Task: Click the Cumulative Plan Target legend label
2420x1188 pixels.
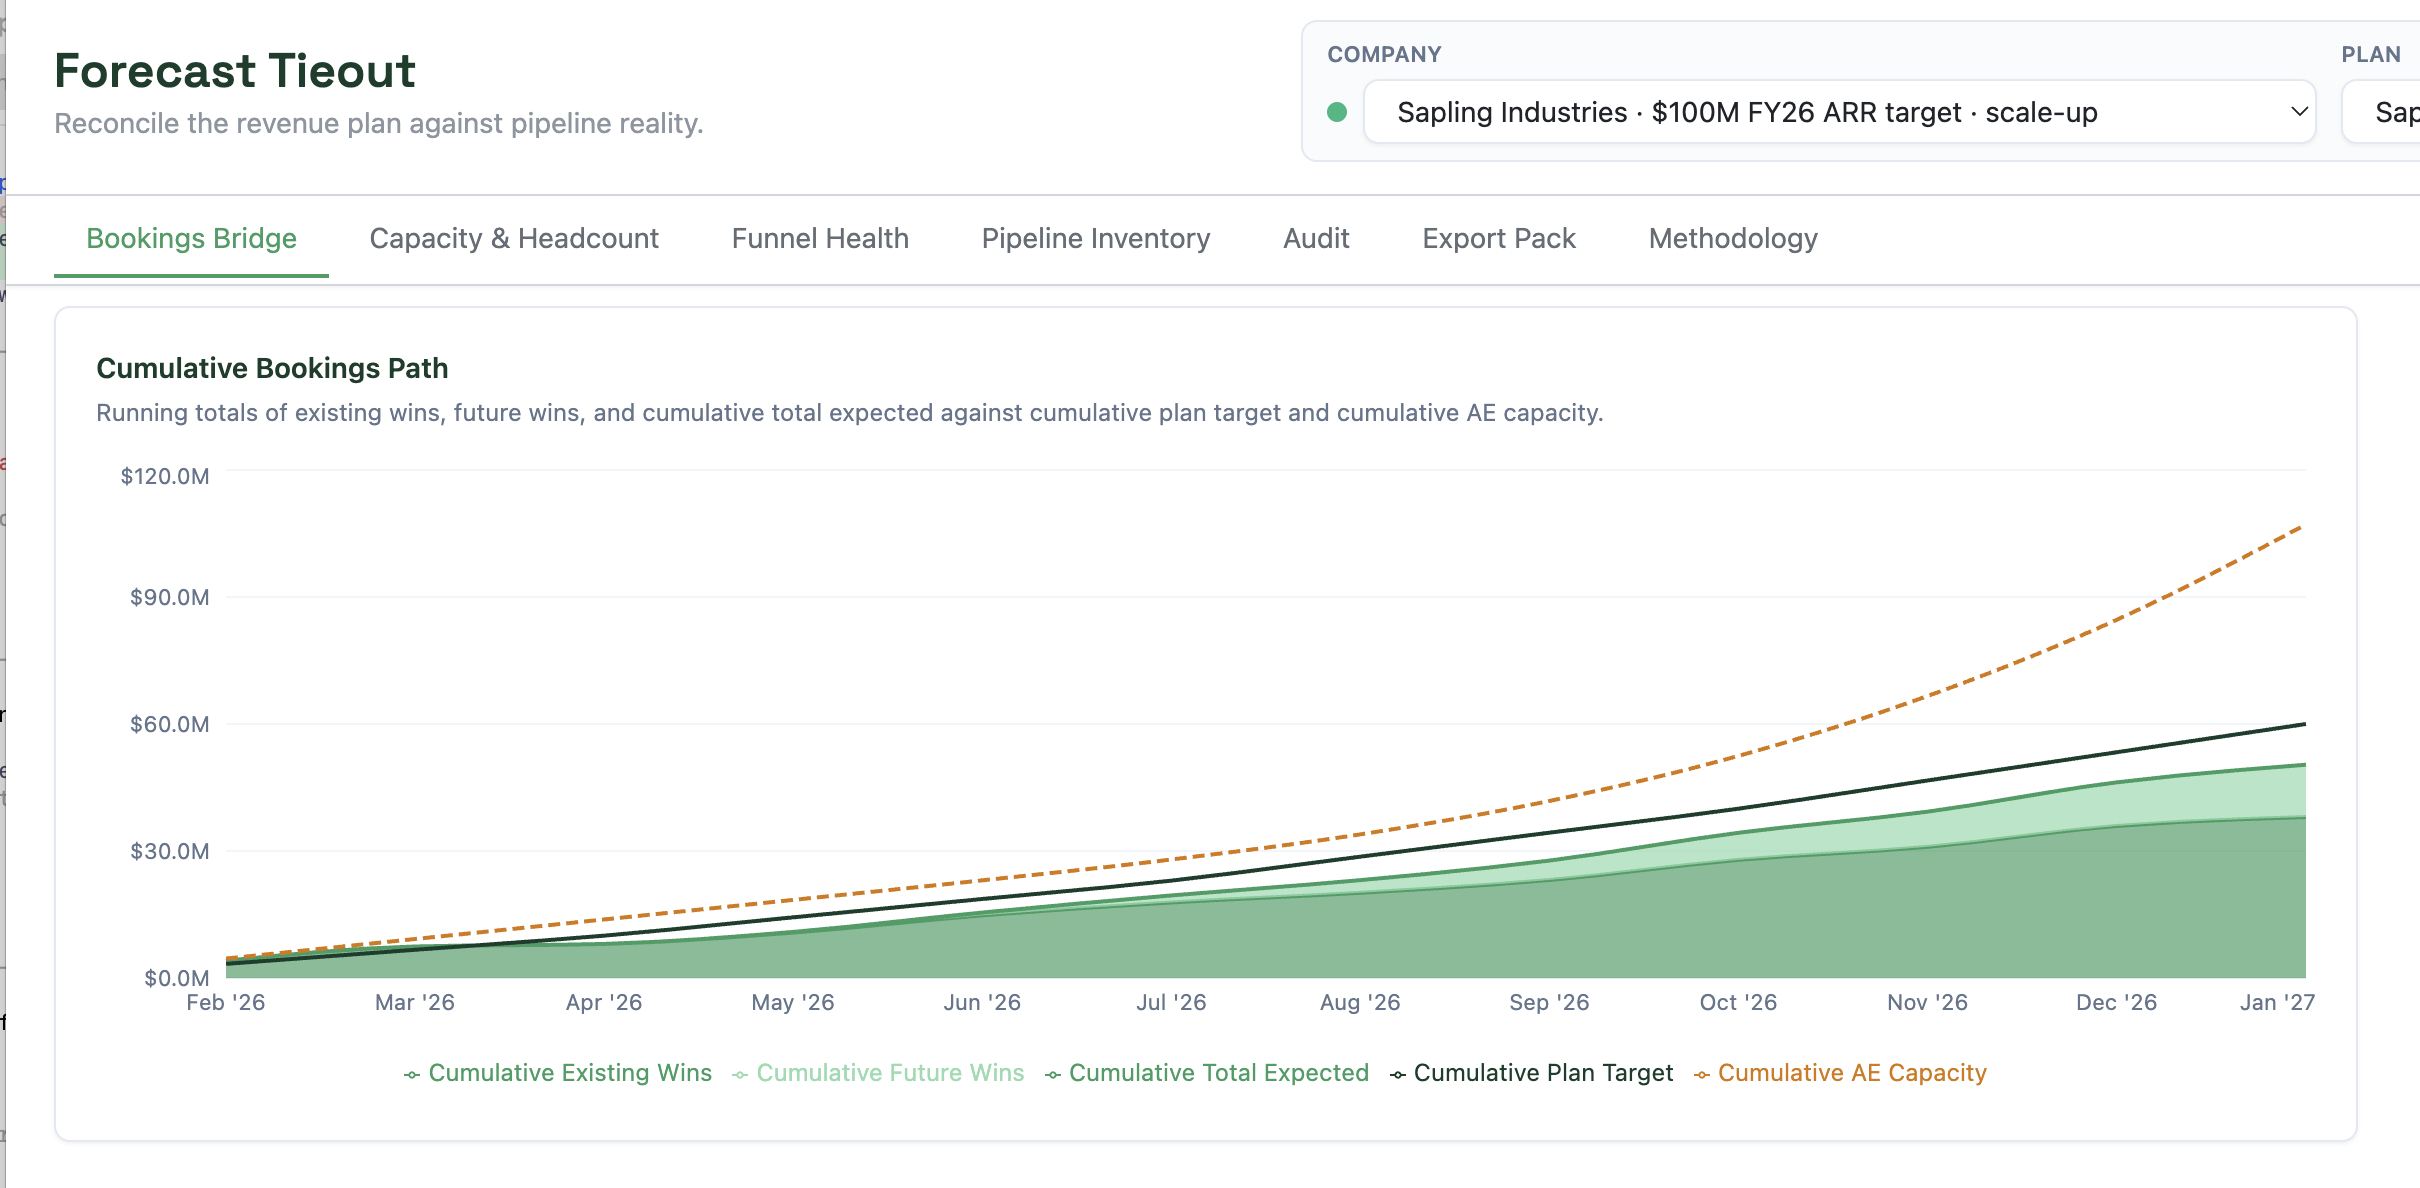Action: coord(1543,1073)
